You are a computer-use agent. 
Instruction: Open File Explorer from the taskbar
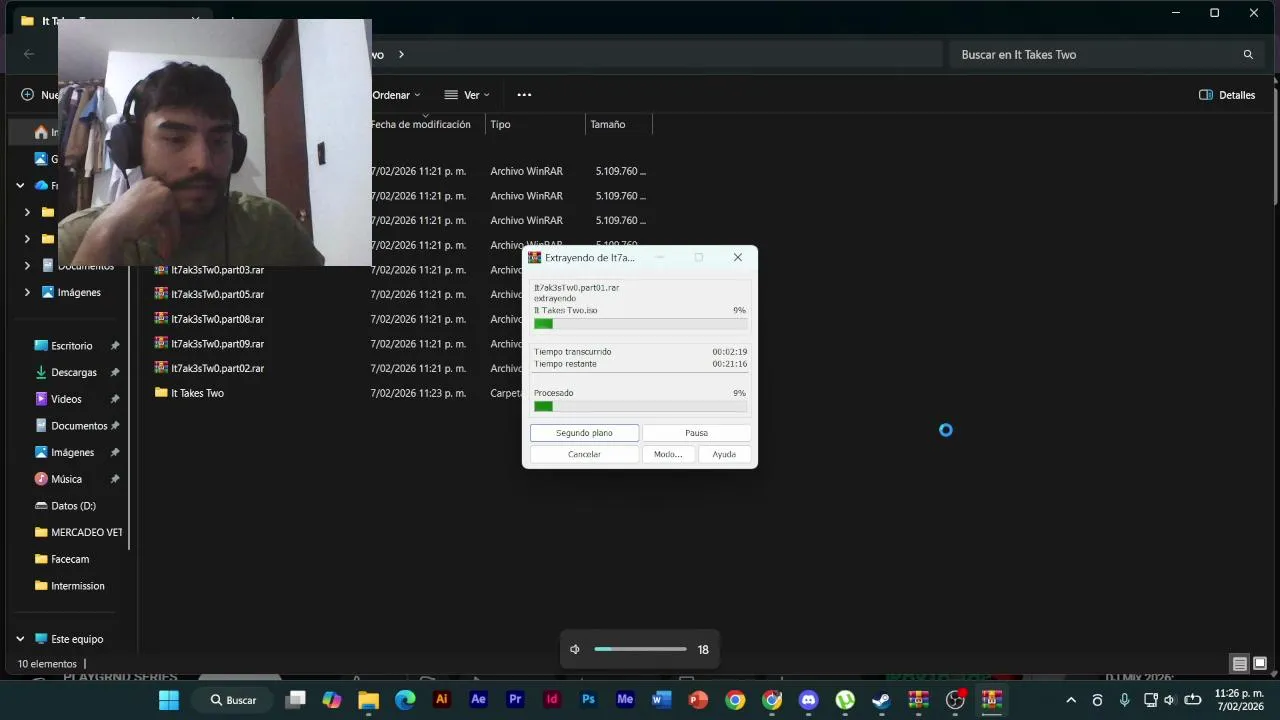click(x=368, y=700)
